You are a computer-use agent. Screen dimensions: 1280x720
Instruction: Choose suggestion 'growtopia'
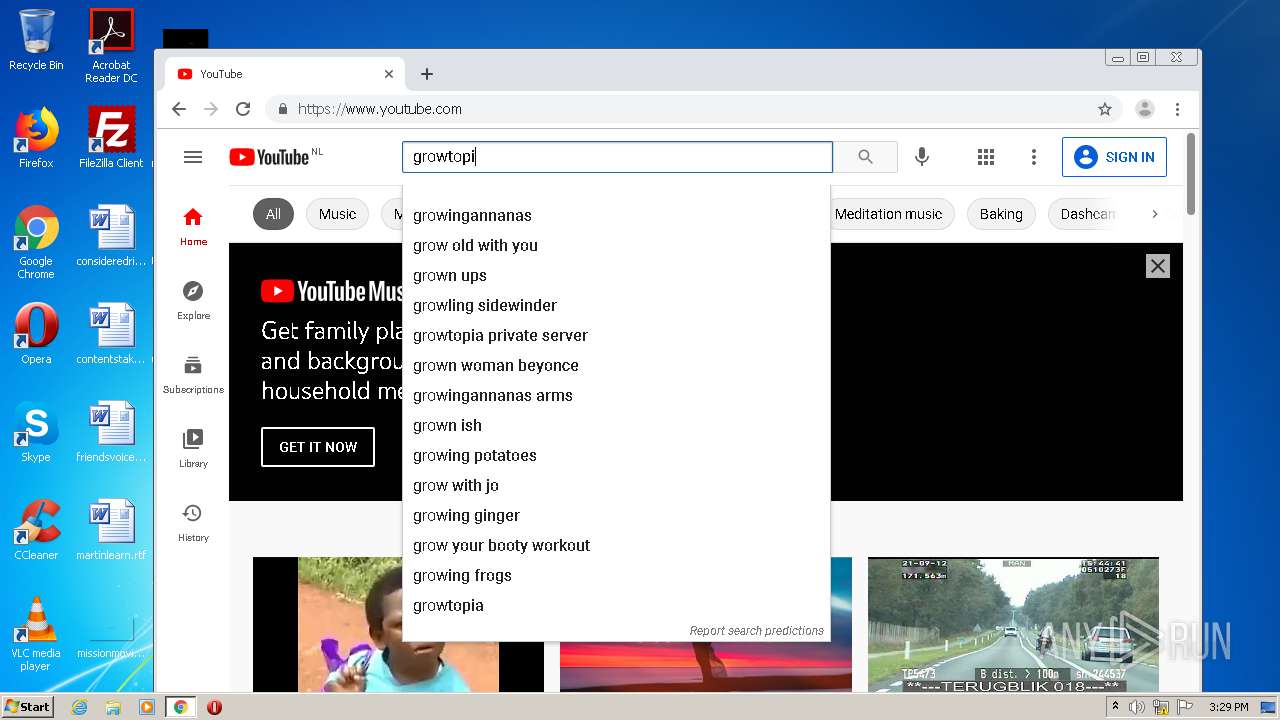click(x=616, y=605)
